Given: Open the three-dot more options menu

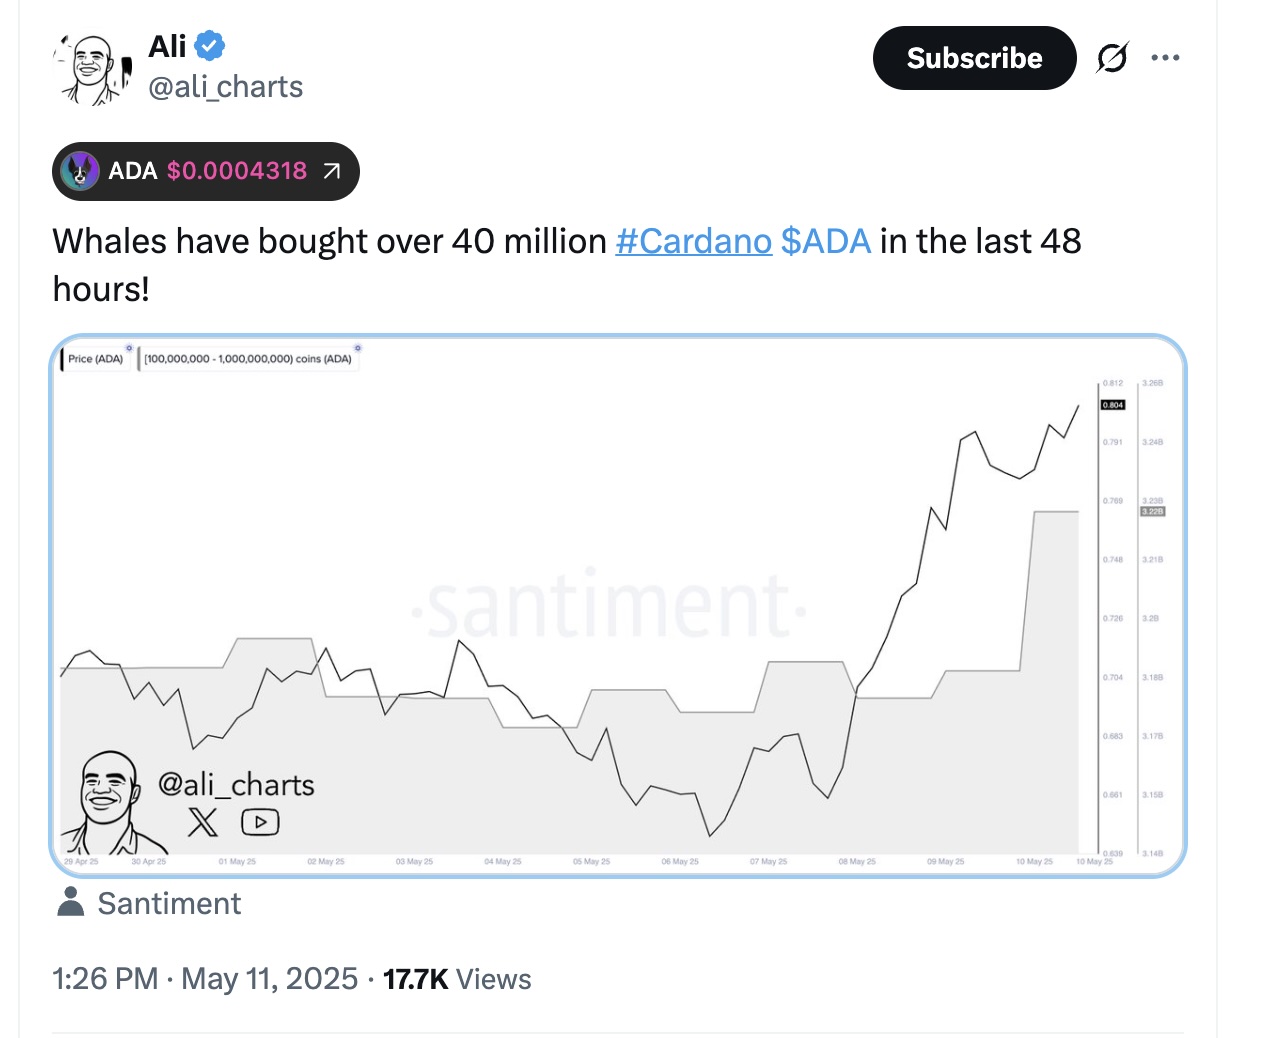Looking at the screenshot, I should 1165,58.
